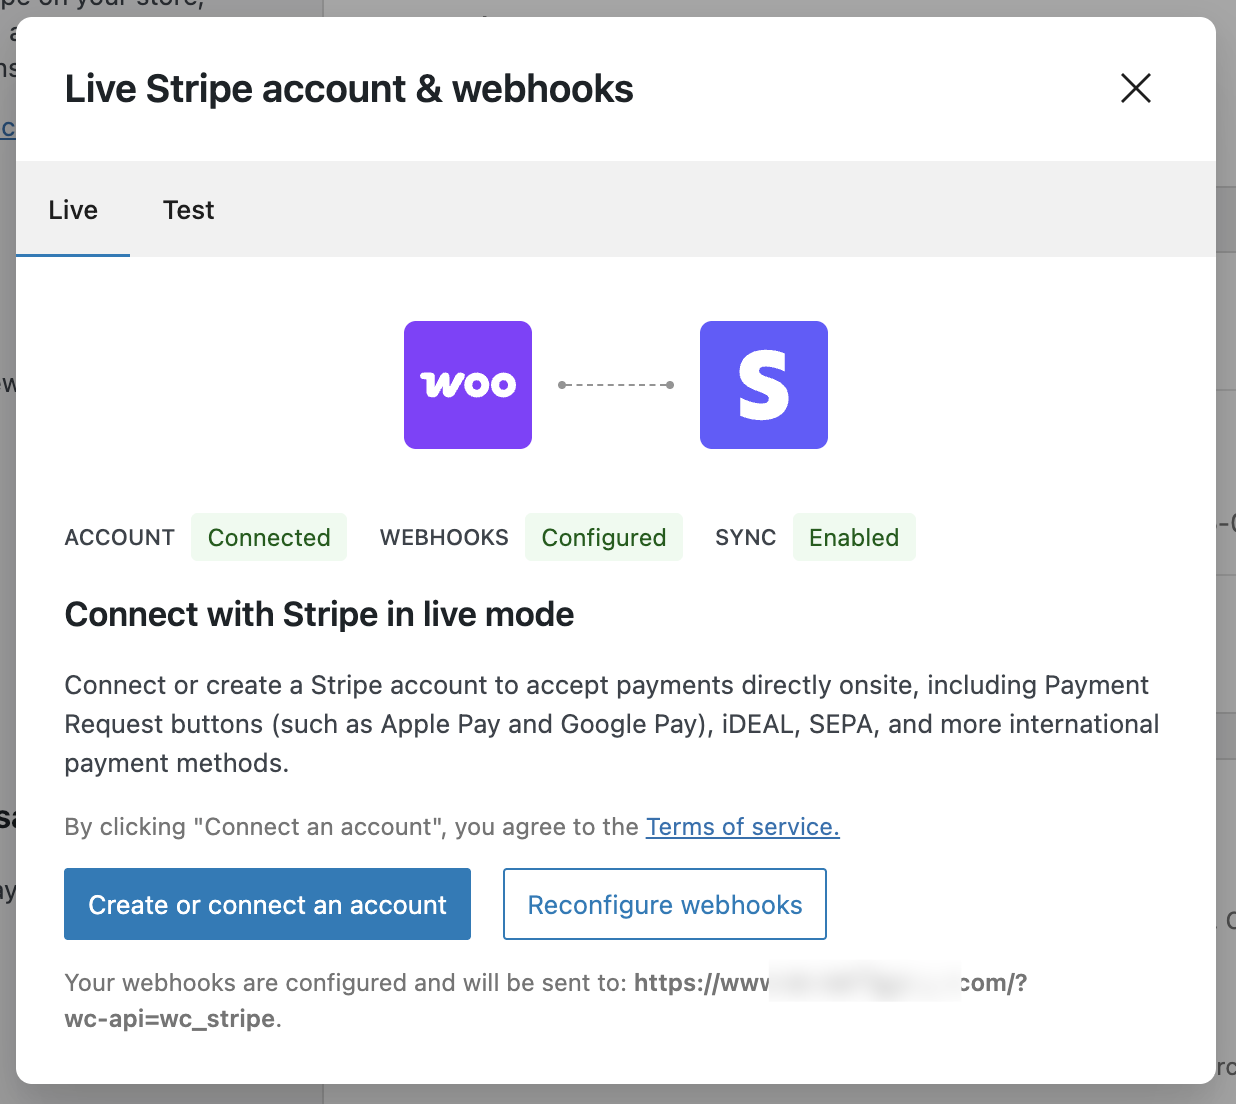1236x1104 pixels.
Task: Click the ACCOUNT label
Action: 120,537
